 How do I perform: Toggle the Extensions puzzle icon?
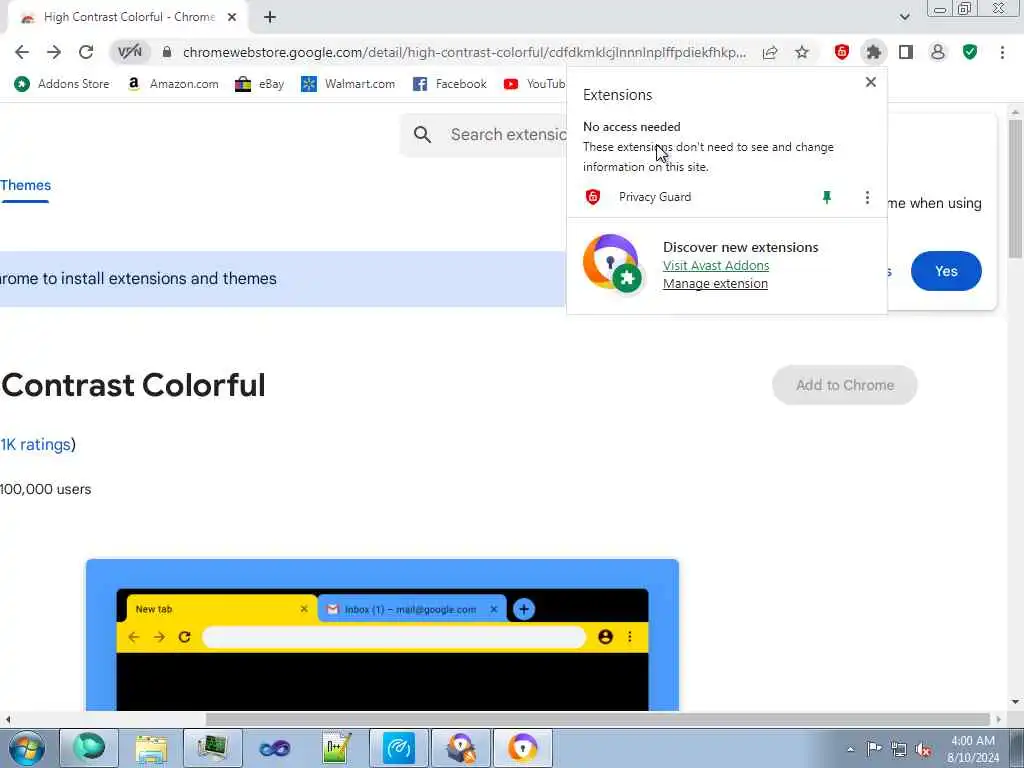pyautogui.click(x=874, y=52)
